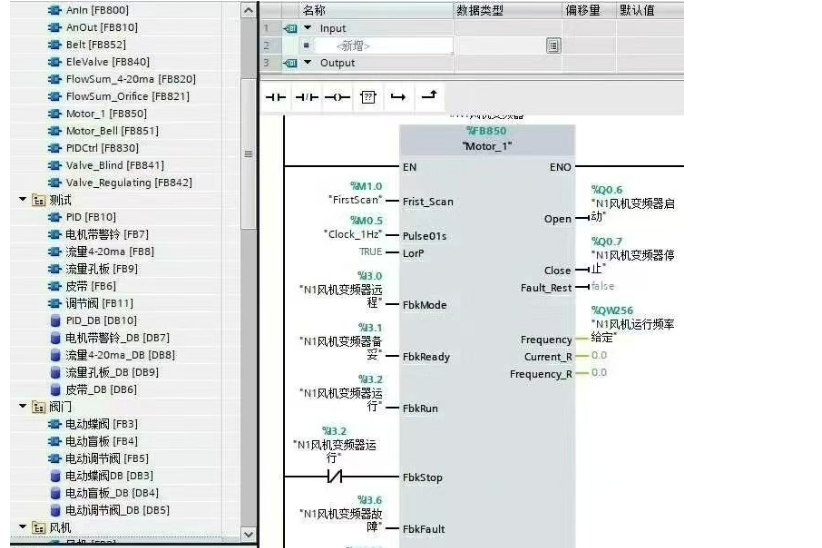Viewport: 822px width, 548px height.
Task: Select FlowSum_4-20ma [FB820] block
Action: (x=131, y=79)
